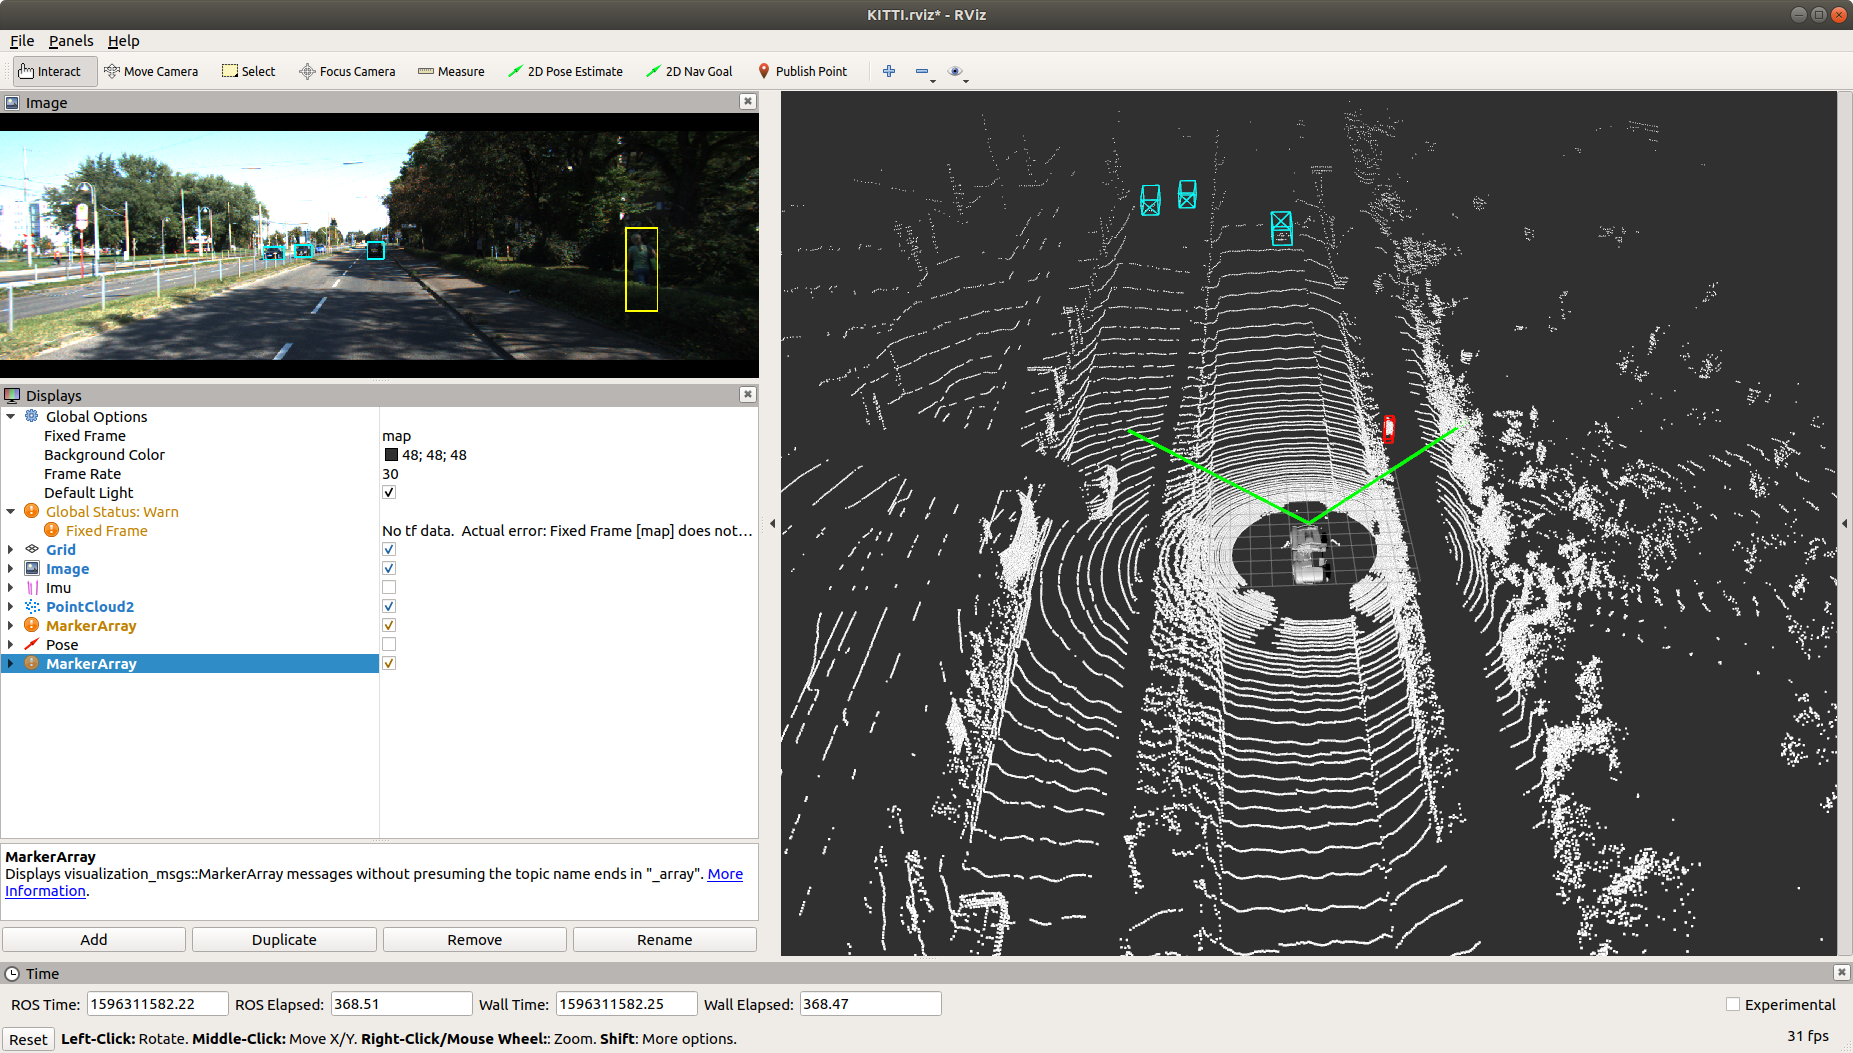Click the Background Color swatch
Screen dimensions: 1853x1053
click(390, 454)
